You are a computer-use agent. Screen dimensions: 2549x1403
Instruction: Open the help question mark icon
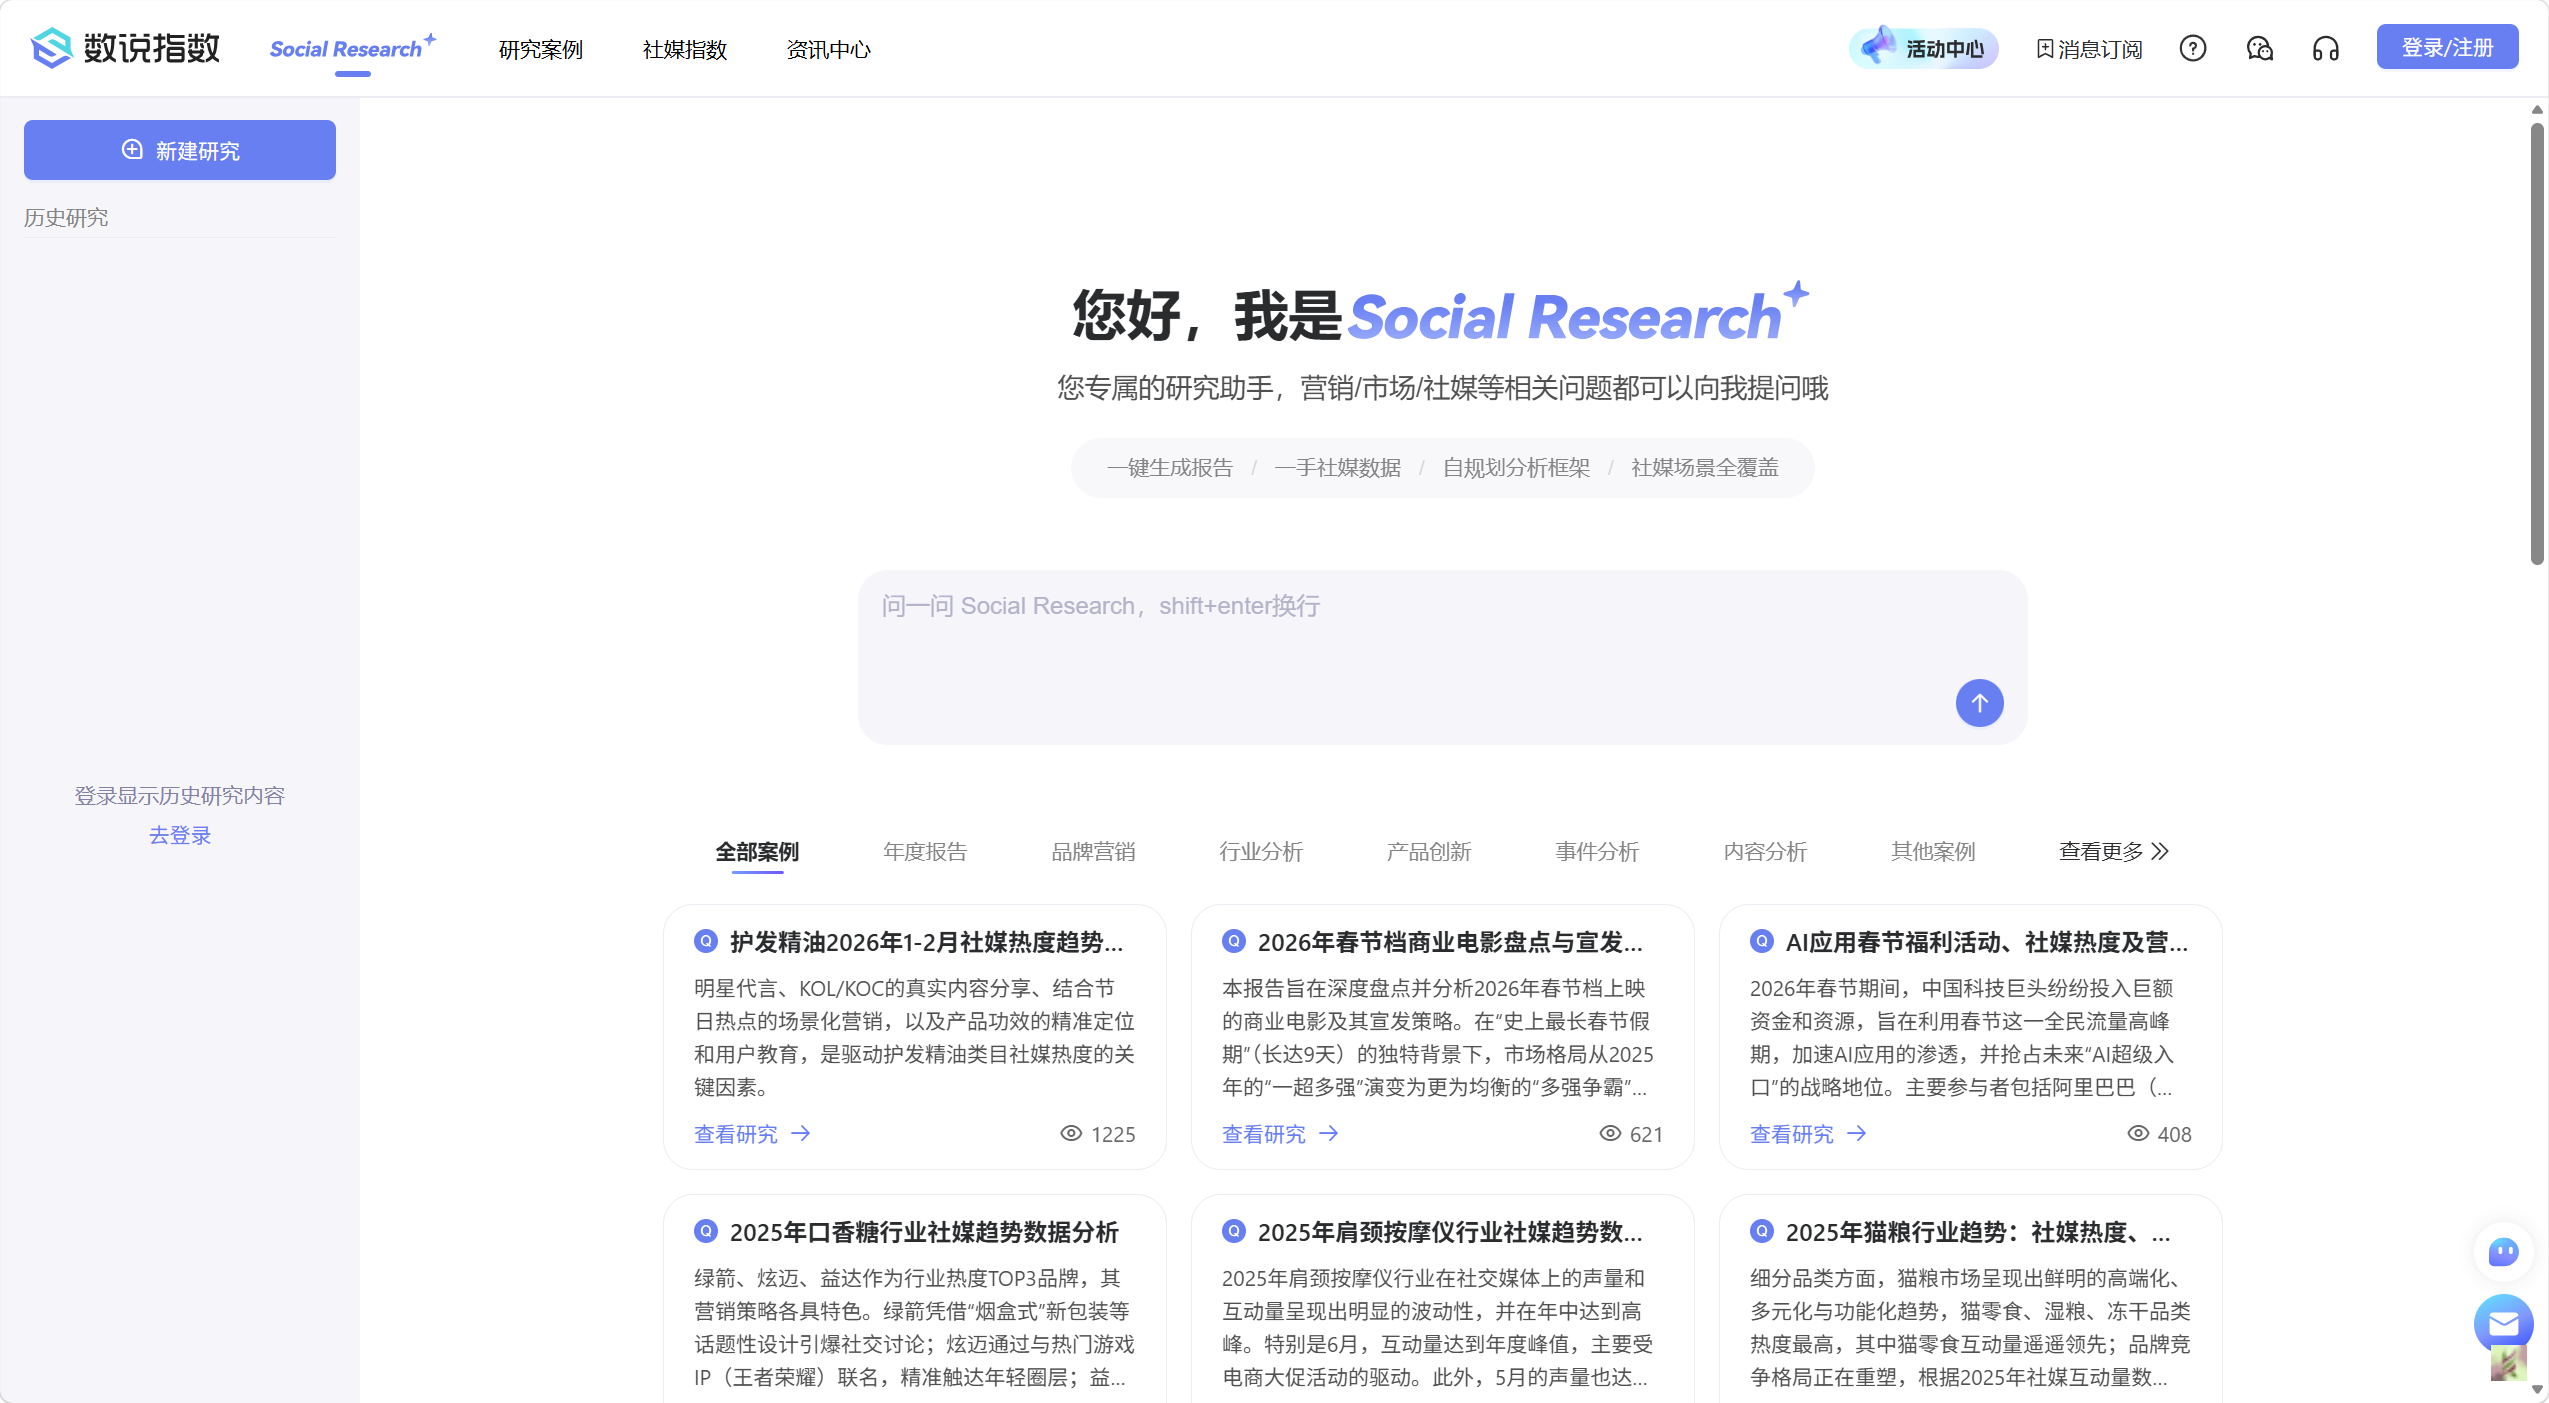pos(2192,48)
